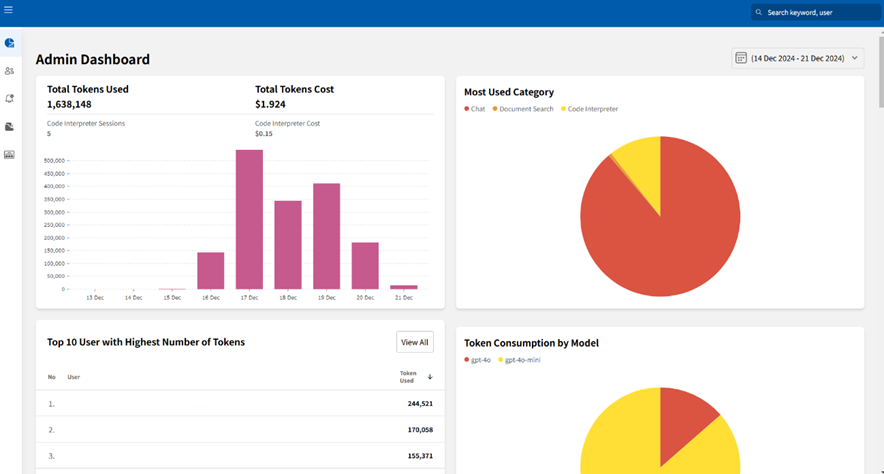Image resolution: width=884 pixels, height=474 pixels.
Task: Click the page vertical scrollbar thumb
Action: click(881, 72)
